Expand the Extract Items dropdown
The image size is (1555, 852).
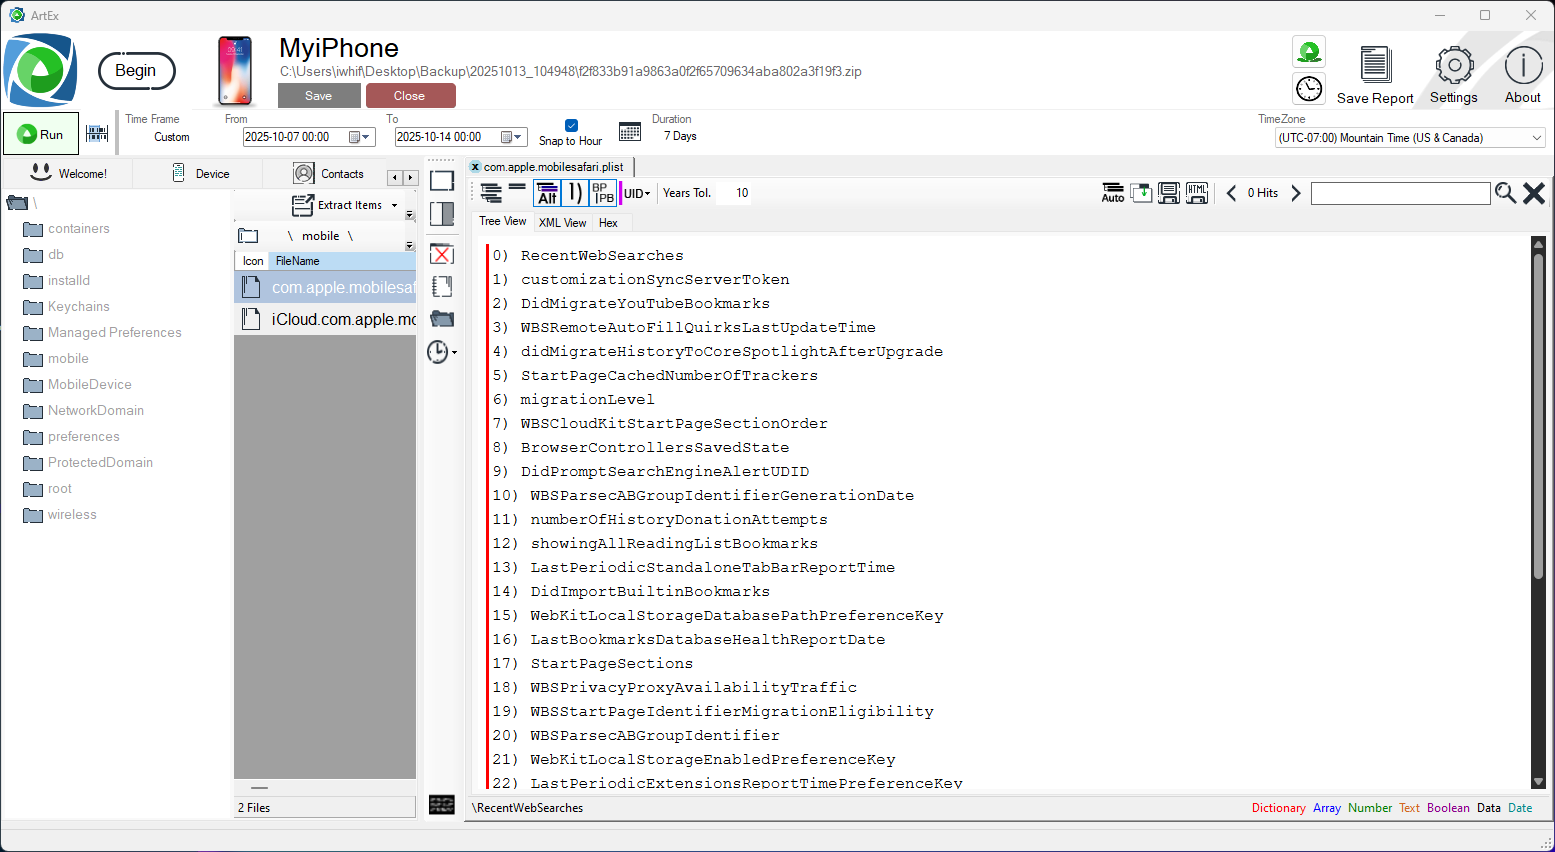(394, 205)
